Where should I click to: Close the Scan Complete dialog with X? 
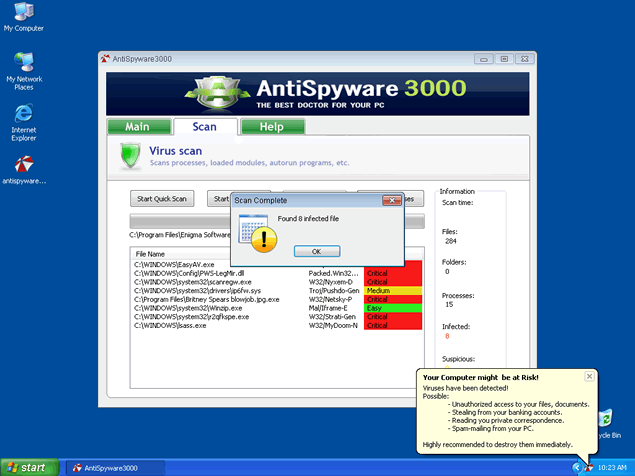pyautogui.click(x=393, y=200)
